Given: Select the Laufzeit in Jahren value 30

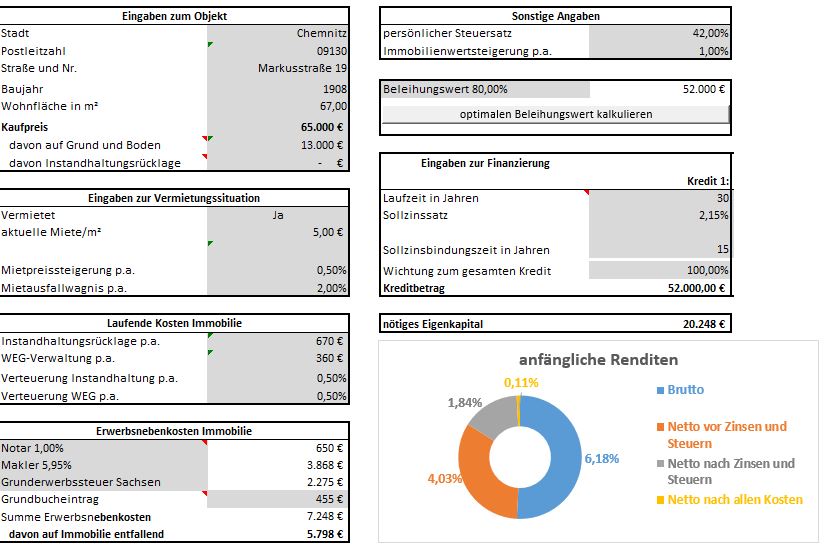Looking at the screenshot, I should tap(659, 198).
